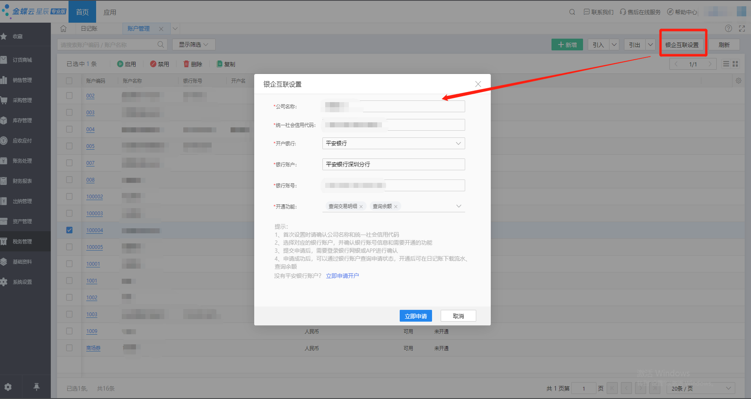Remove the 查询交易明细 tag
Screen dimensions: 753x399
361,206
